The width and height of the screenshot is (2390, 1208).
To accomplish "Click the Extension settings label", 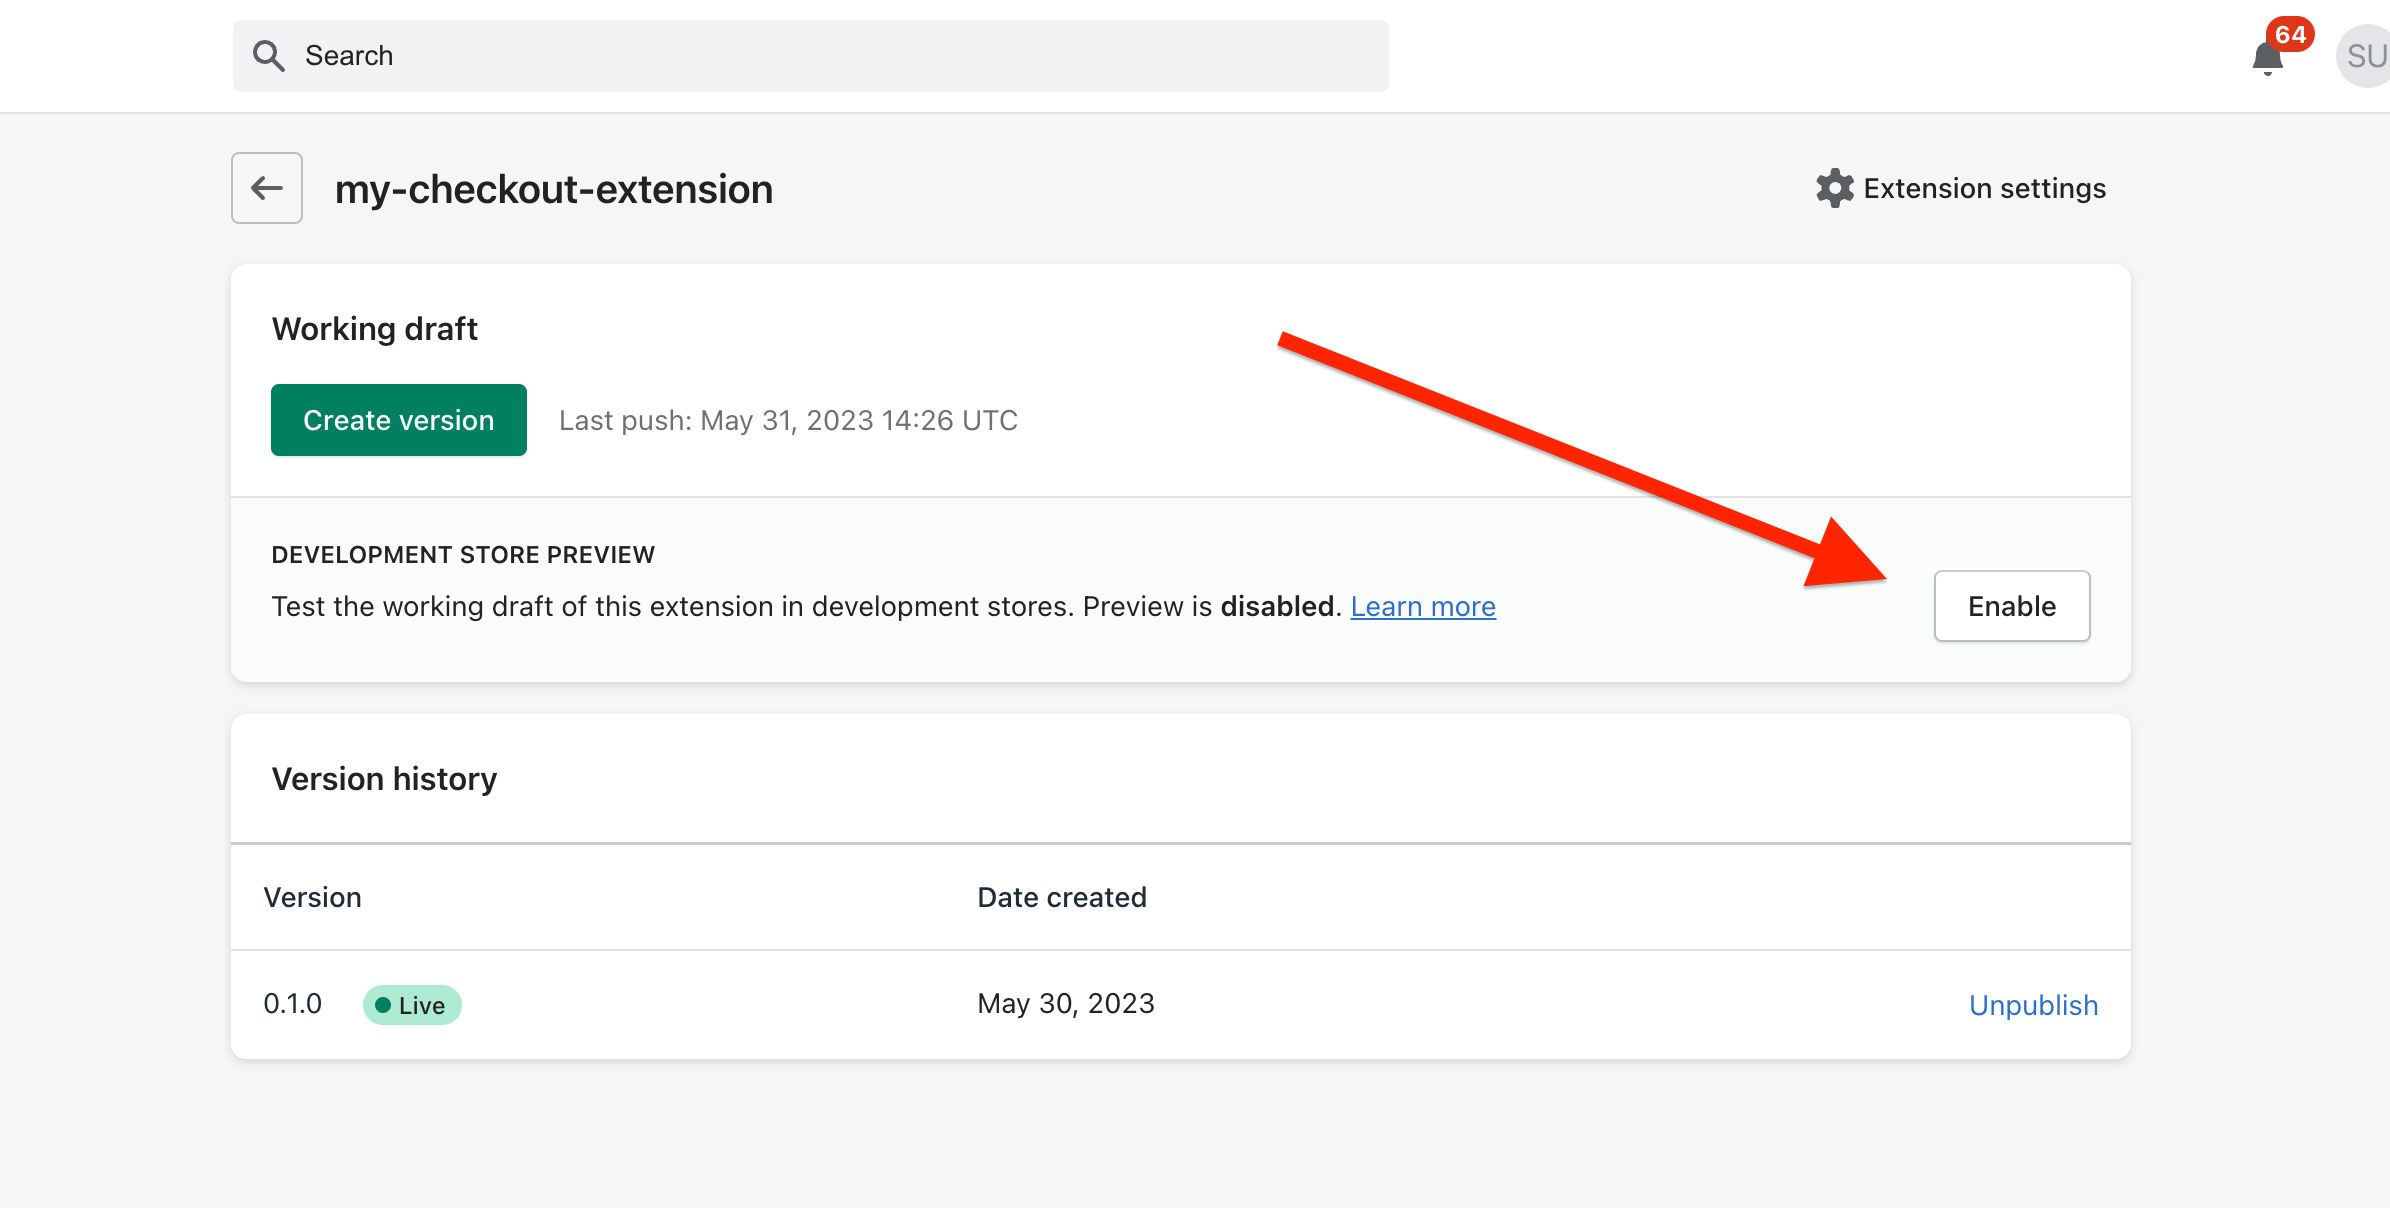I will click(x=1984, y=188).
